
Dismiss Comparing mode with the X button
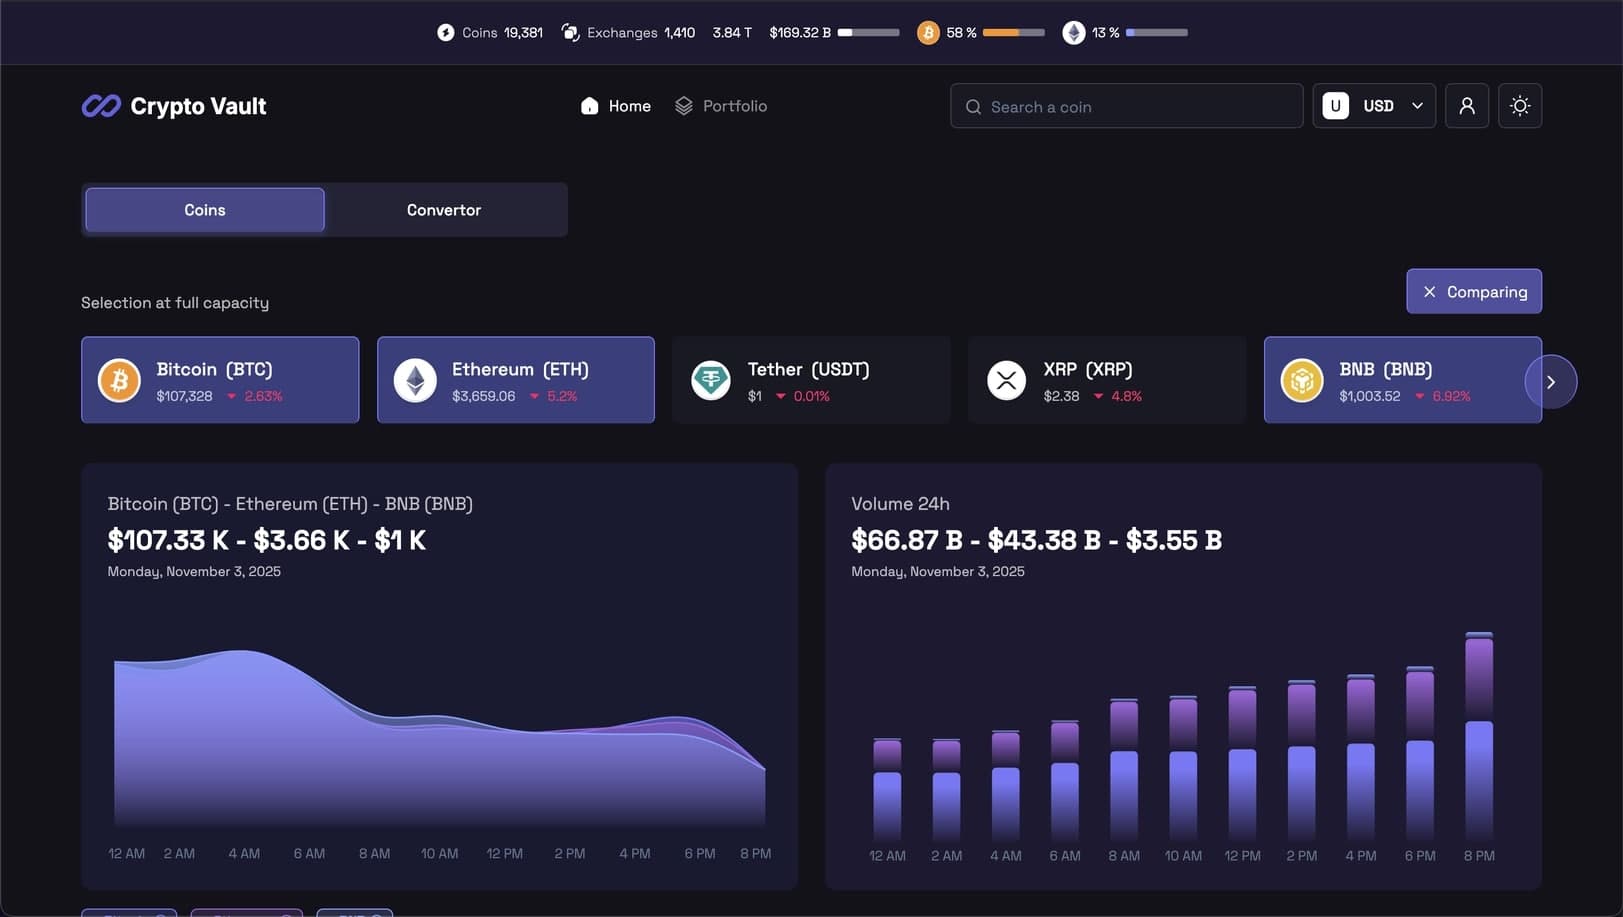click(x=1430, y=291)
